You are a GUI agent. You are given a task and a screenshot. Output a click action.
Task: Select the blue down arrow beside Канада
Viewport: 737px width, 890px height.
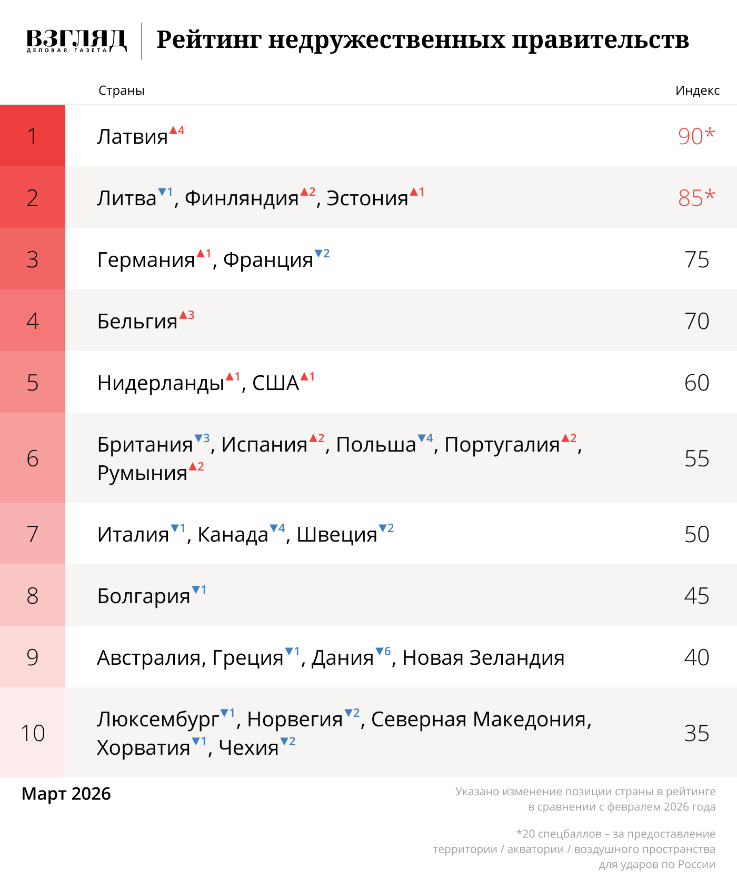tap(274, 528)
